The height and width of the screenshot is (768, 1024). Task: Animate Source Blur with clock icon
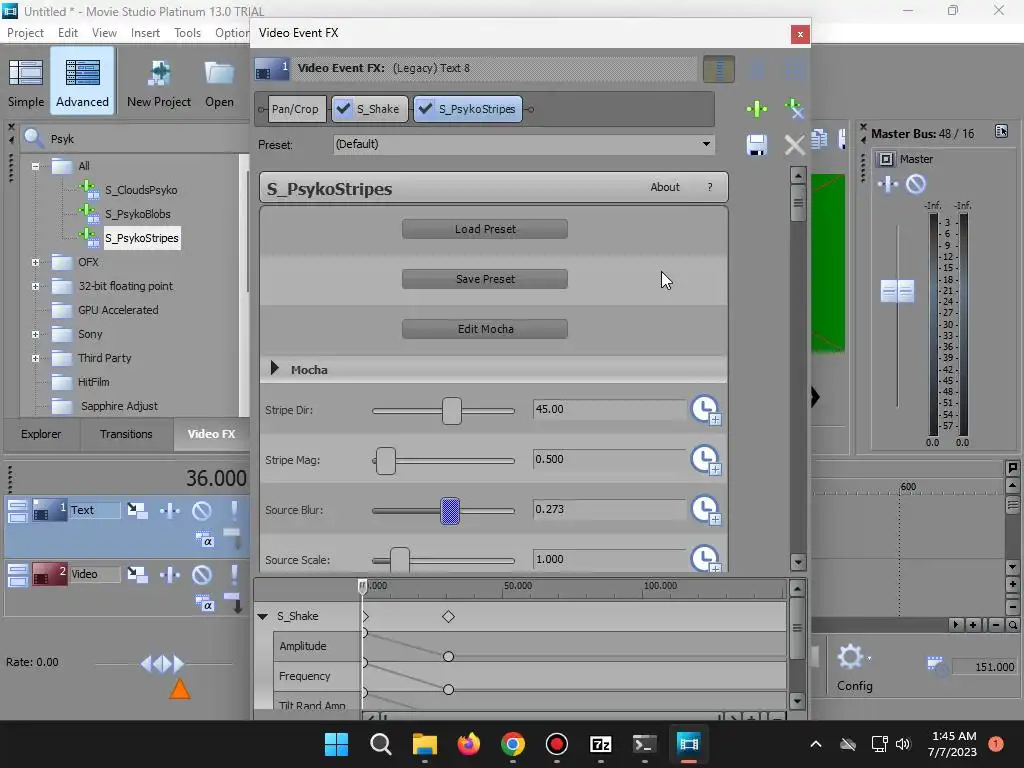pos(705,510)
